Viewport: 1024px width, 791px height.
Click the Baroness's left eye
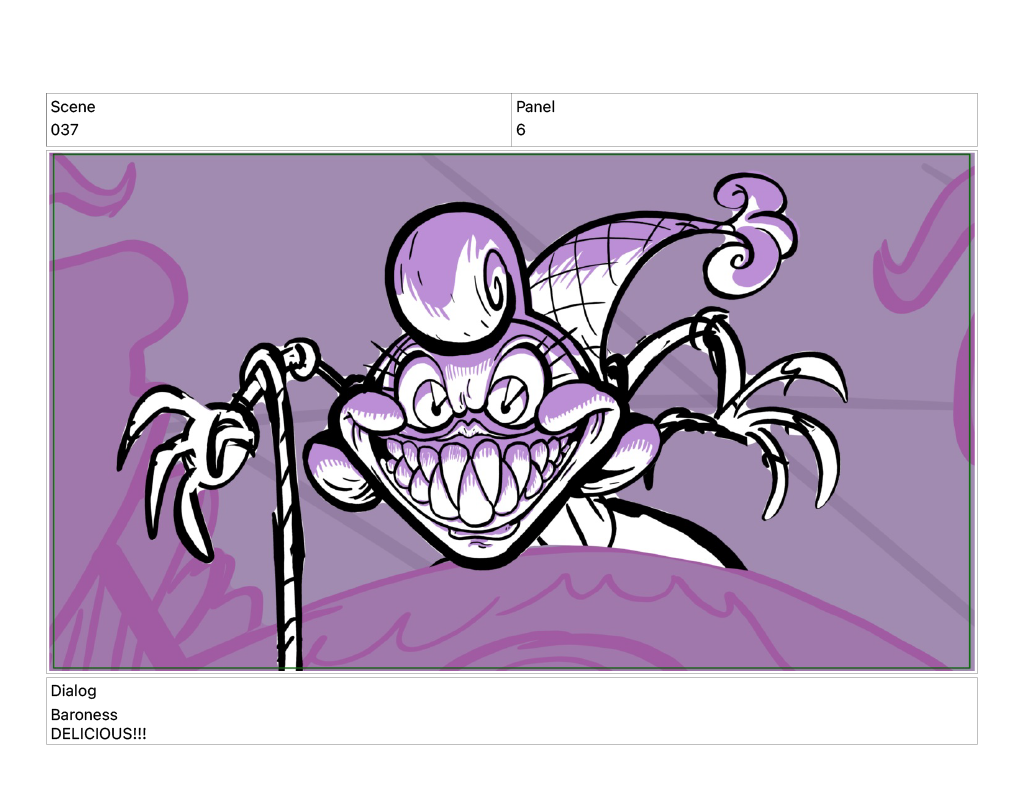pos(432,400)
